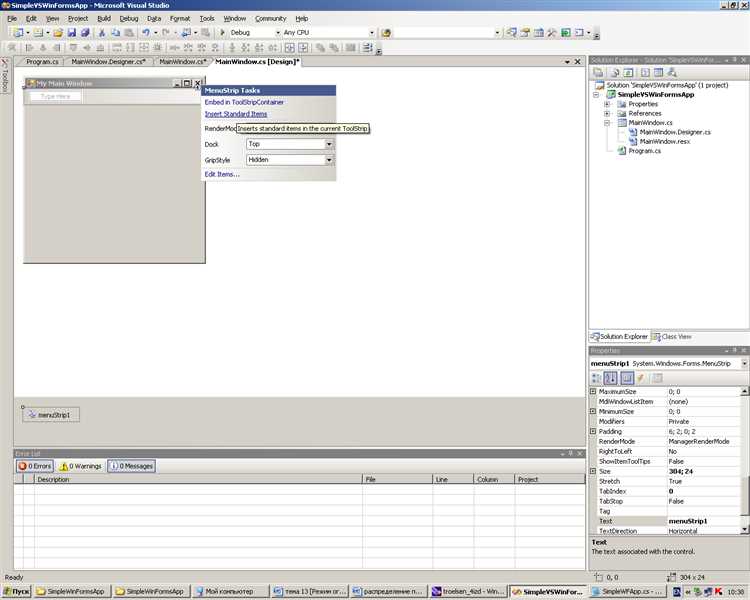Screen dimensions: 750x600
Task: Click the Open File folder icon
Action: (x=58, y=33)
